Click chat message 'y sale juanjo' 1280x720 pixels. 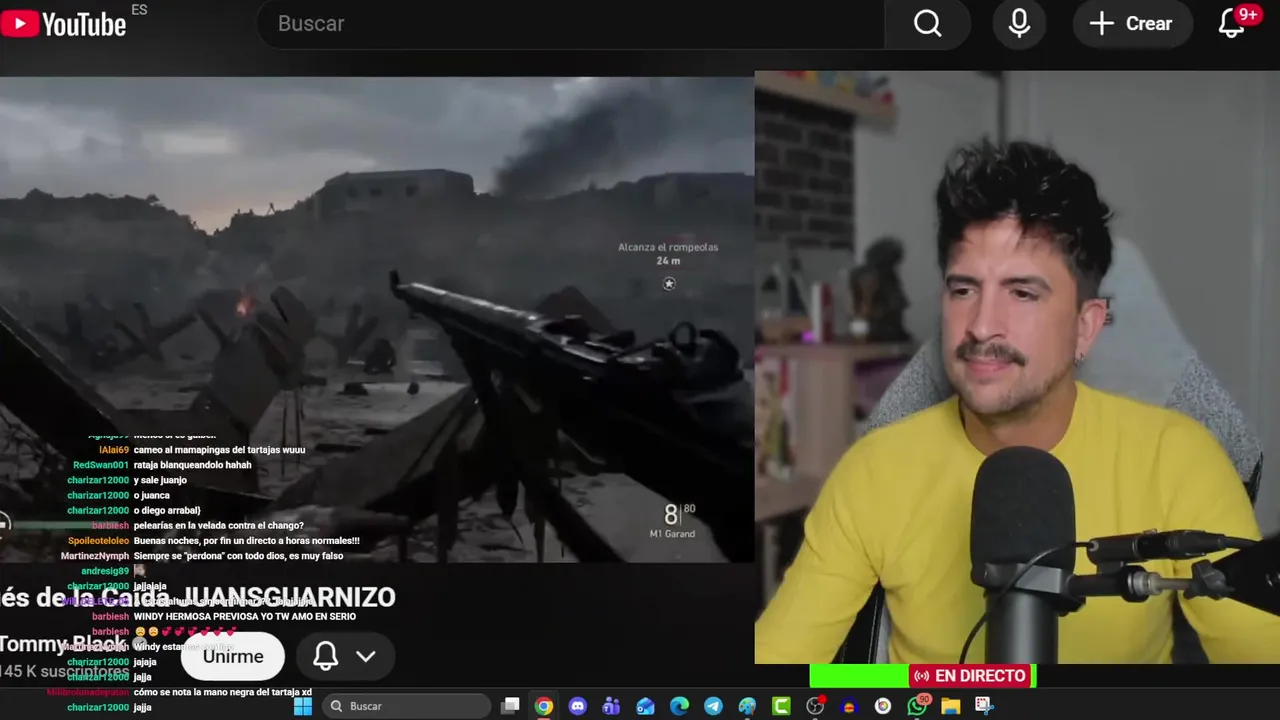(x=160, y=480)
